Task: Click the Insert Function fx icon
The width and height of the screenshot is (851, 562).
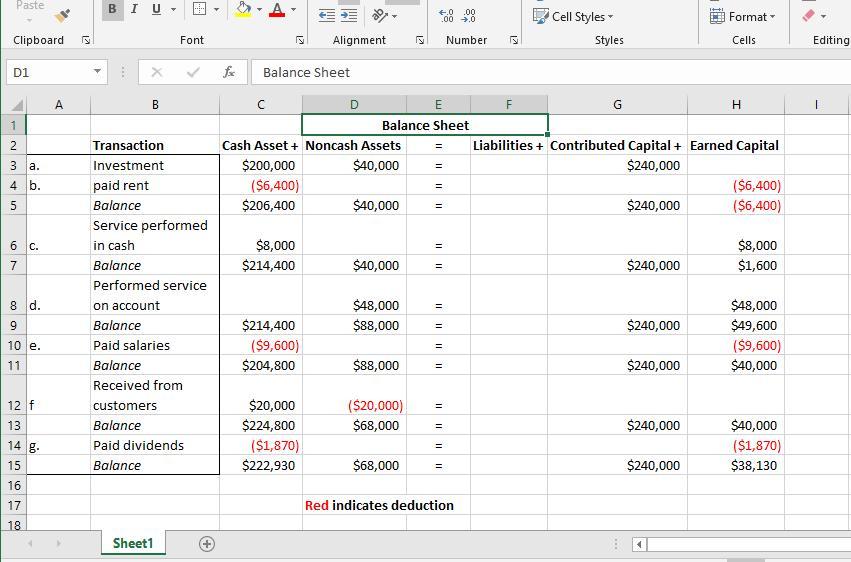Action: point(229,72)
